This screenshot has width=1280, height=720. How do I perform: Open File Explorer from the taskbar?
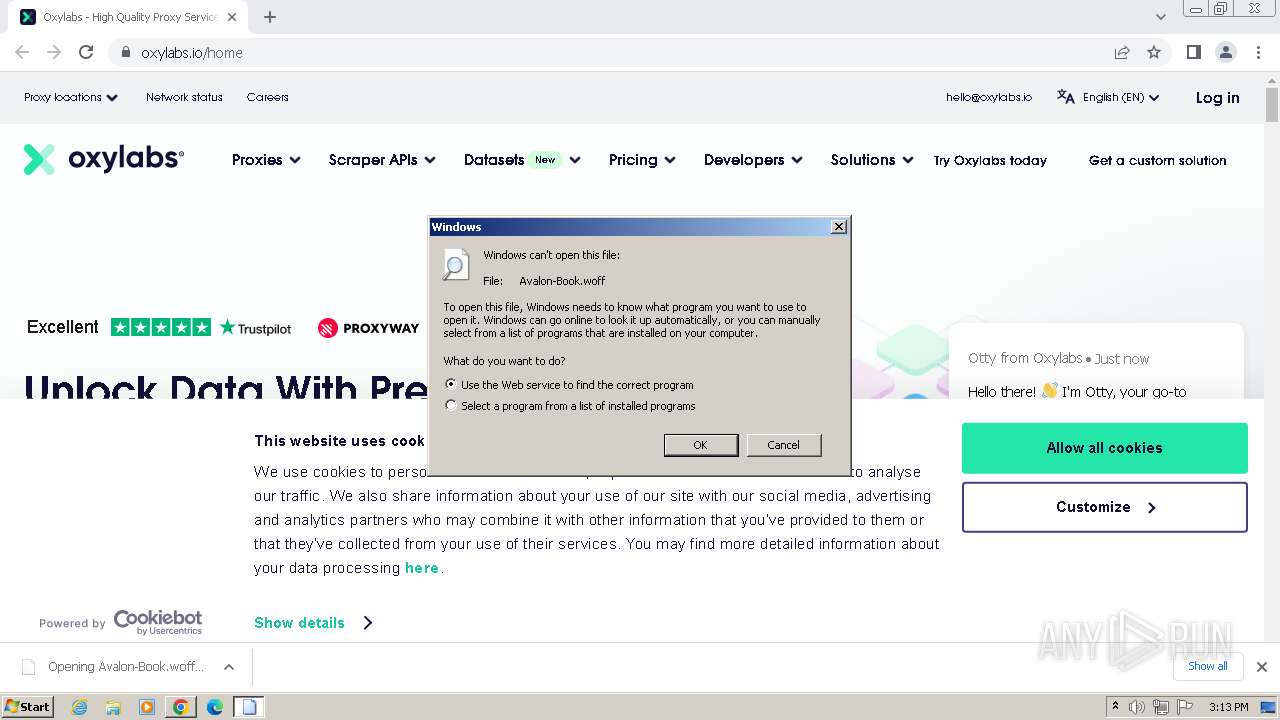(113, 707)
